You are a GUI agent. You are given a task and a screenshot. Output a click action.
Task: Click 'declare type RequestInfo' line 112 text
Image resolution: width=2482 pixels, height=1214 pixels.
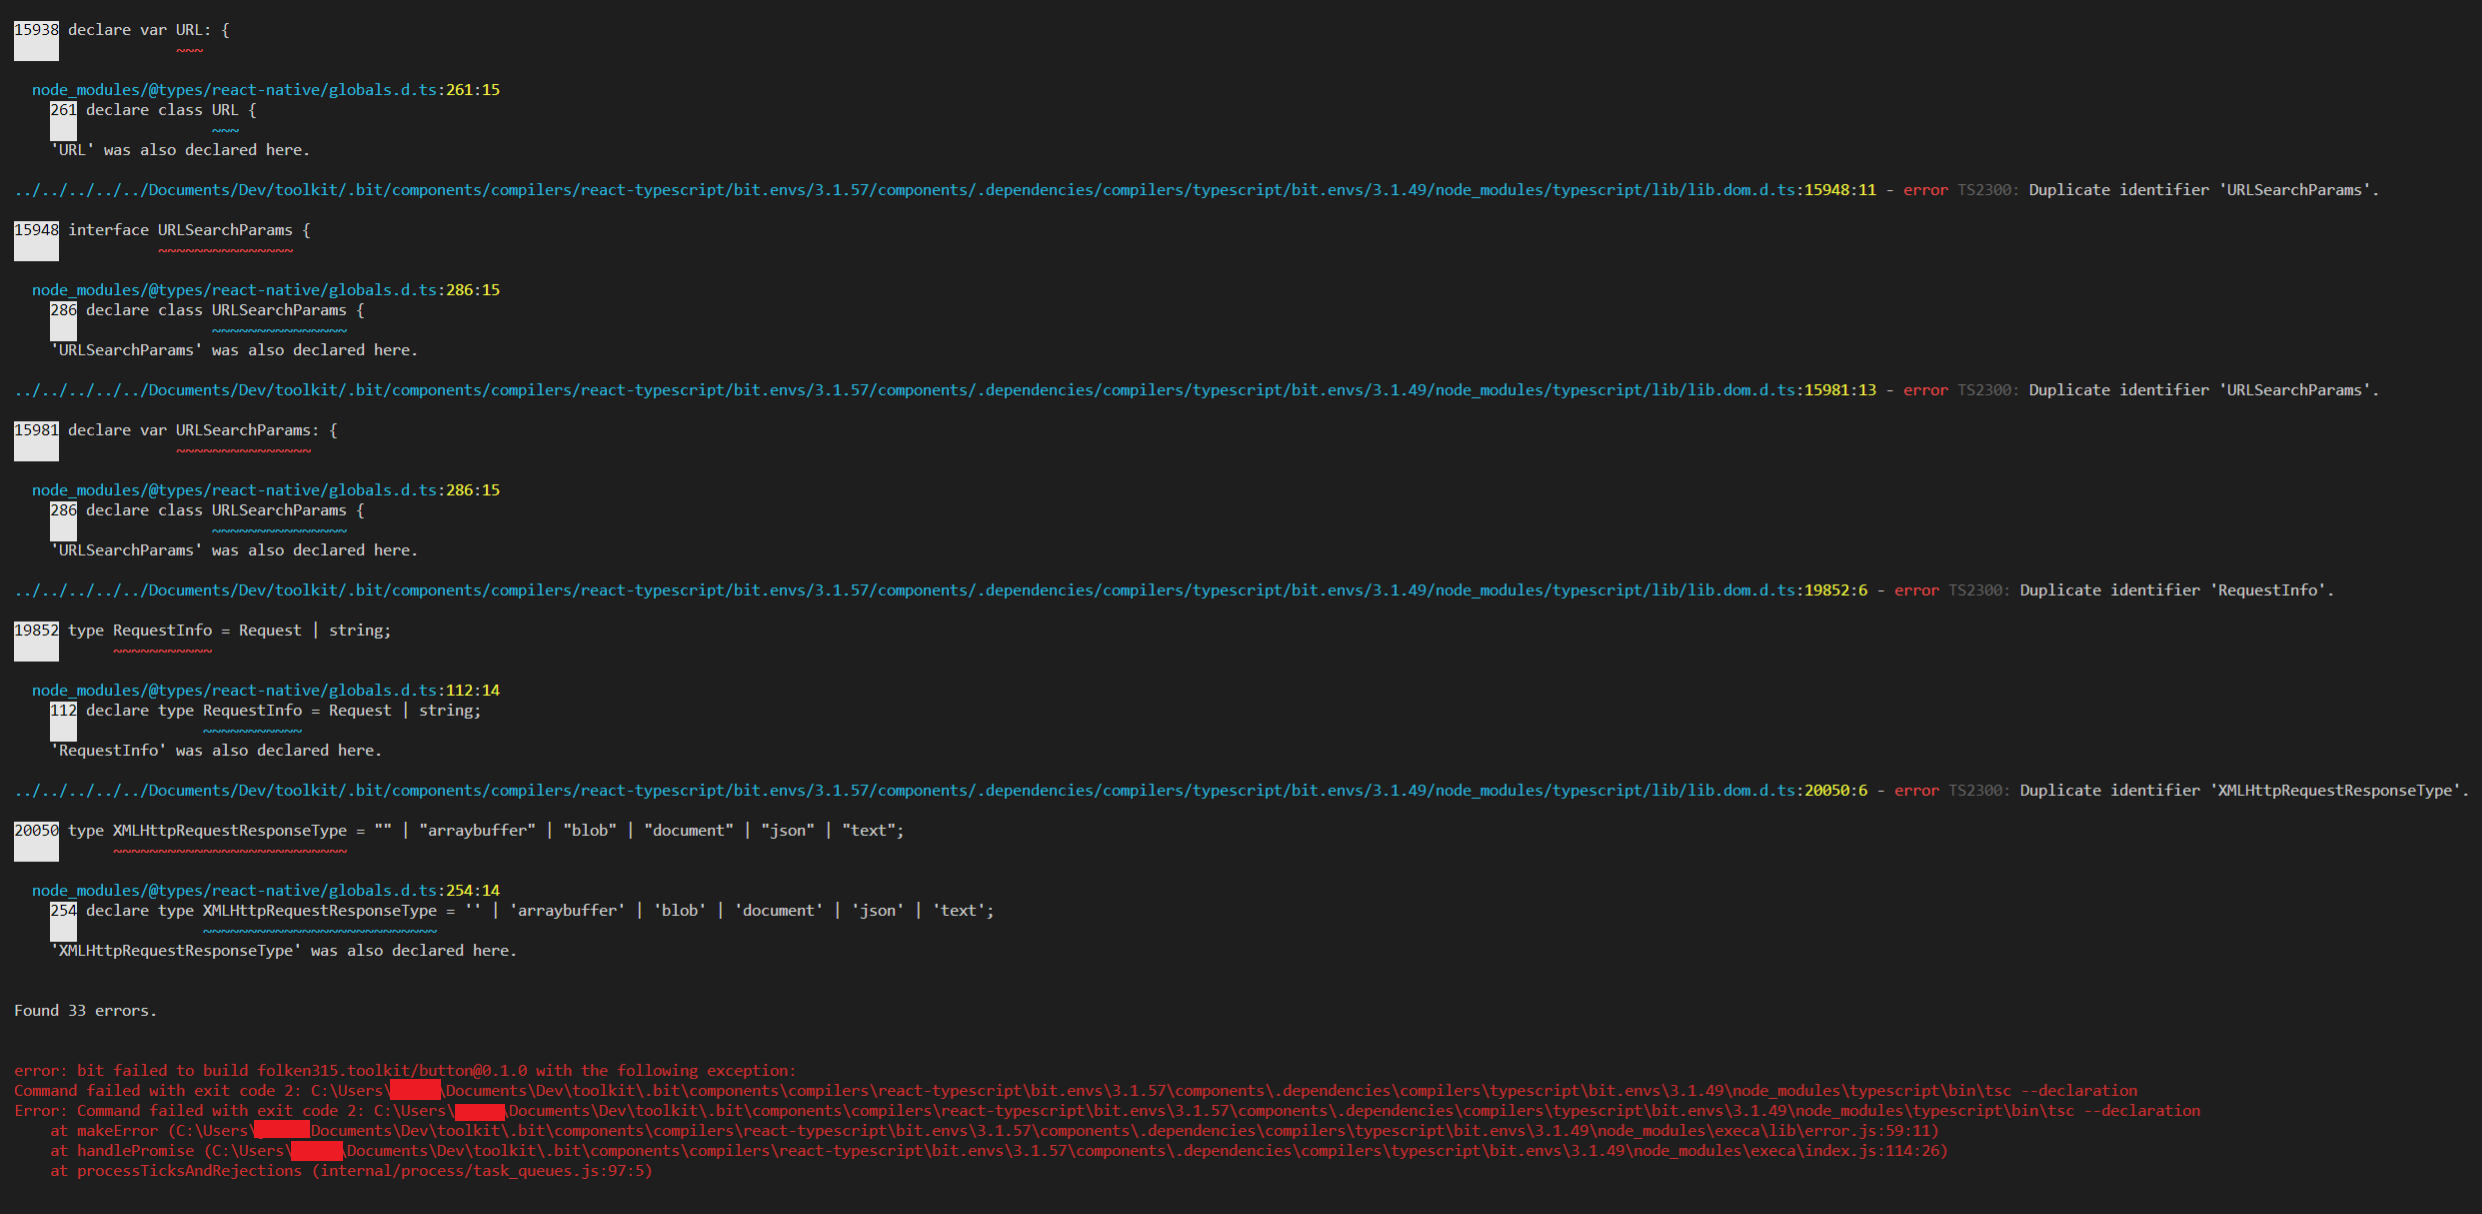point(283,710)
